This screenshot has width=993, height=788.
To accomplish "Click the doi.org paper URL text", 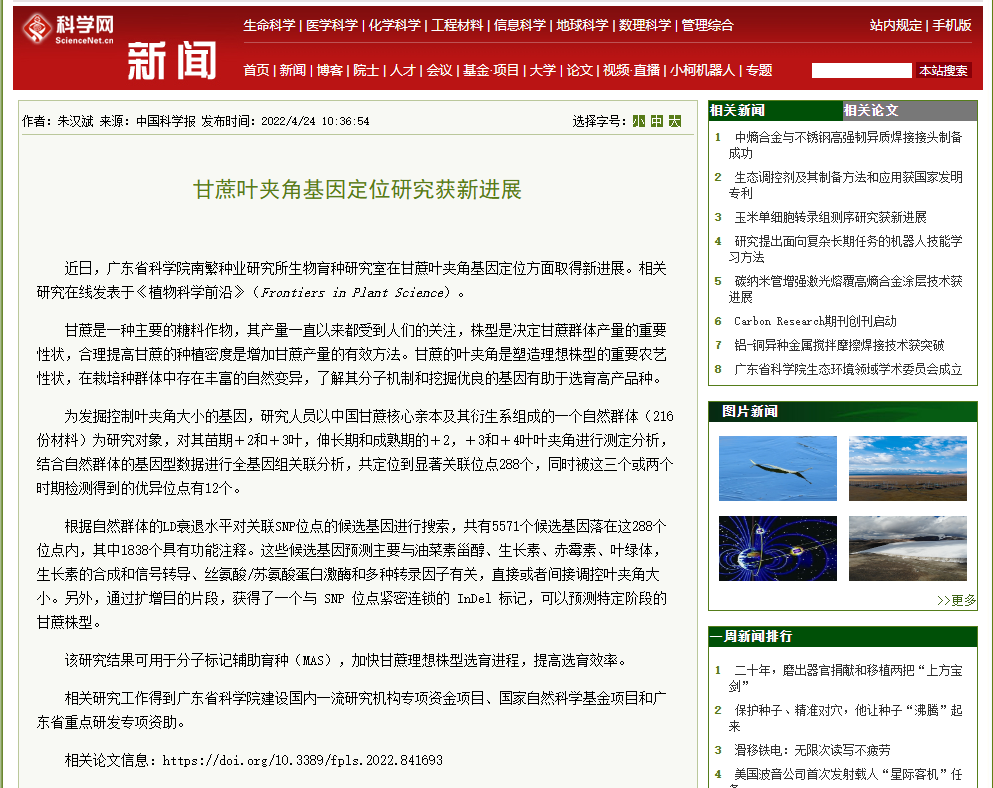I will [x=303, y=760].
